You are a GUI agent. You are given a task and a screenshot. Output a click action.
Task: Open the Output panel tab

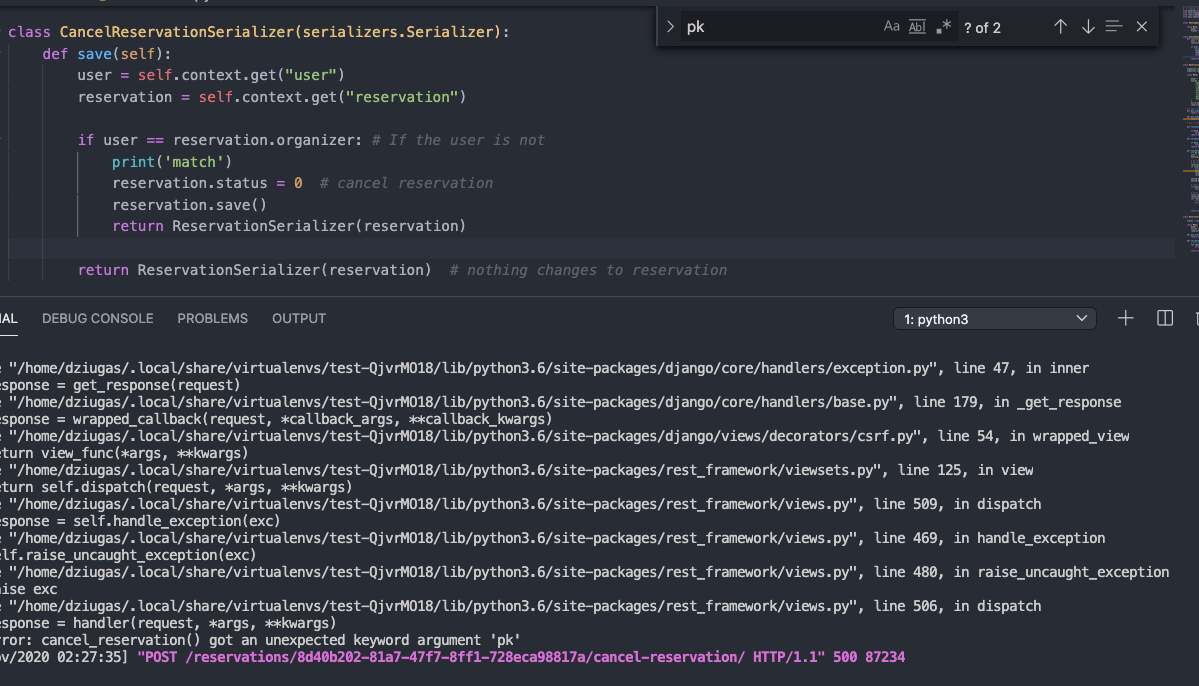pyautogui.click(x=299, y=318)
